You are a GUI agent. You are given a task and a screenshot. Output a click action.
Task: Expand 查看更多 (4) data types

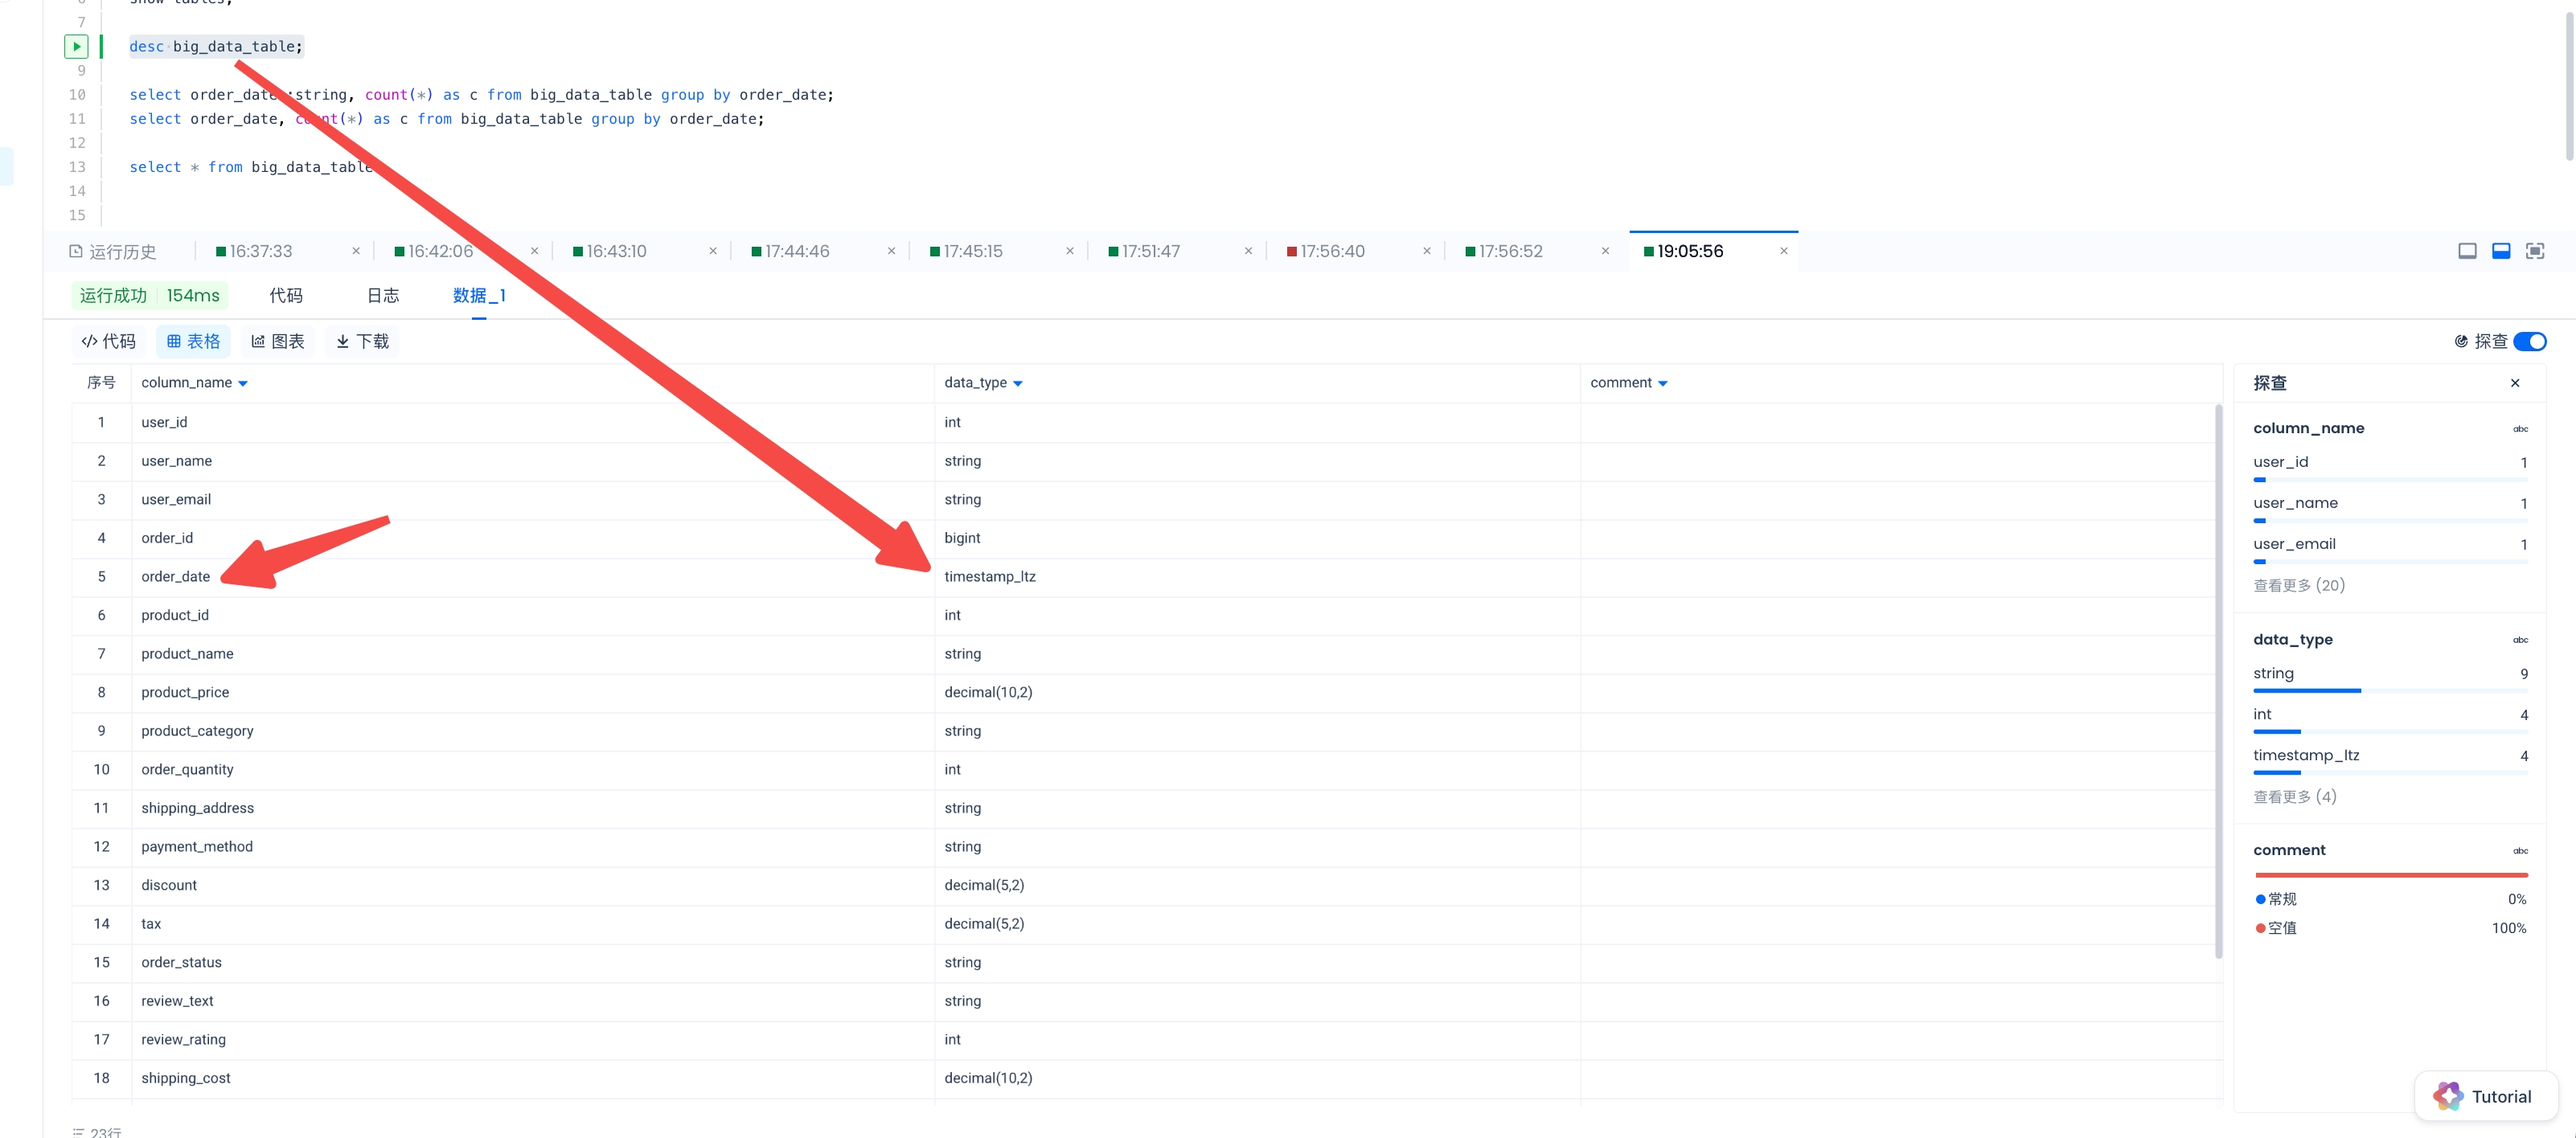[x=2294, y=796]
